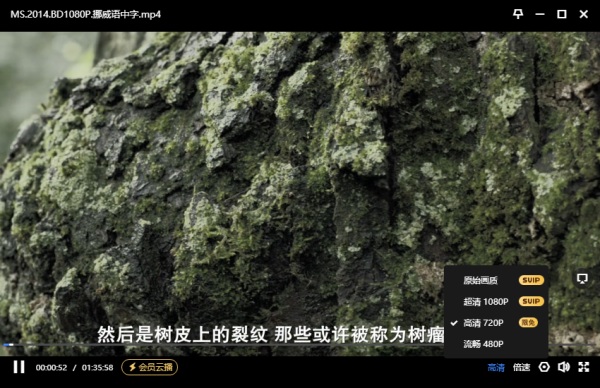Pin the player window on top
The image size is (600, 388).
point(518,14)
